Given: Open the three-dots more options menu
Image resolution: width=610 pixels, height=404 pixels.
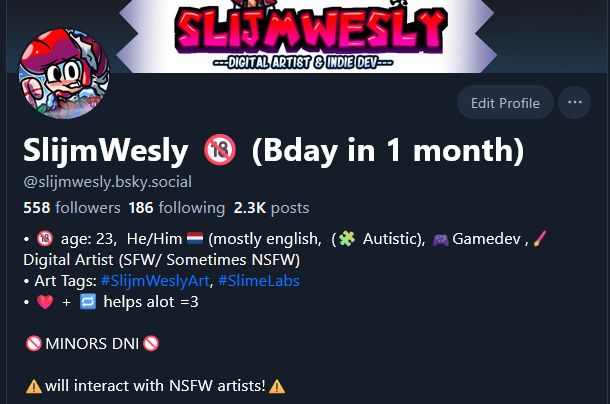Looking at the screenshot, I should (574, 102).
